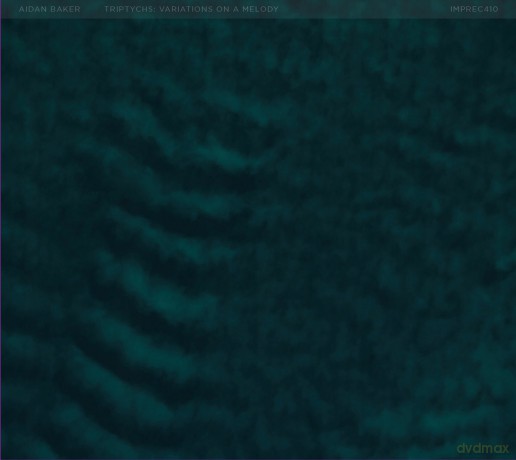Select the word TRIPTYCHS in the title
The height and width of the screenshot is (460, 516).
(x=129, y=9)
